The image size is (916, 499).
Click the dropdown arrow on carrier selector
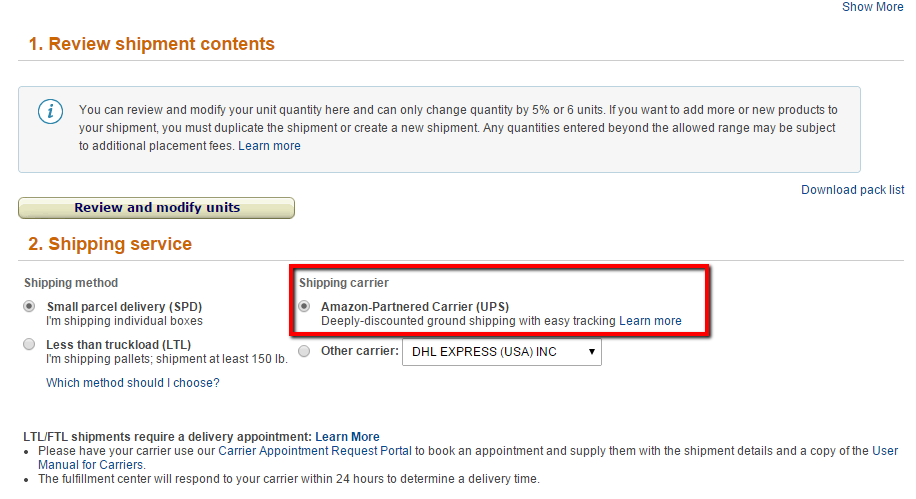click(591, 352)
